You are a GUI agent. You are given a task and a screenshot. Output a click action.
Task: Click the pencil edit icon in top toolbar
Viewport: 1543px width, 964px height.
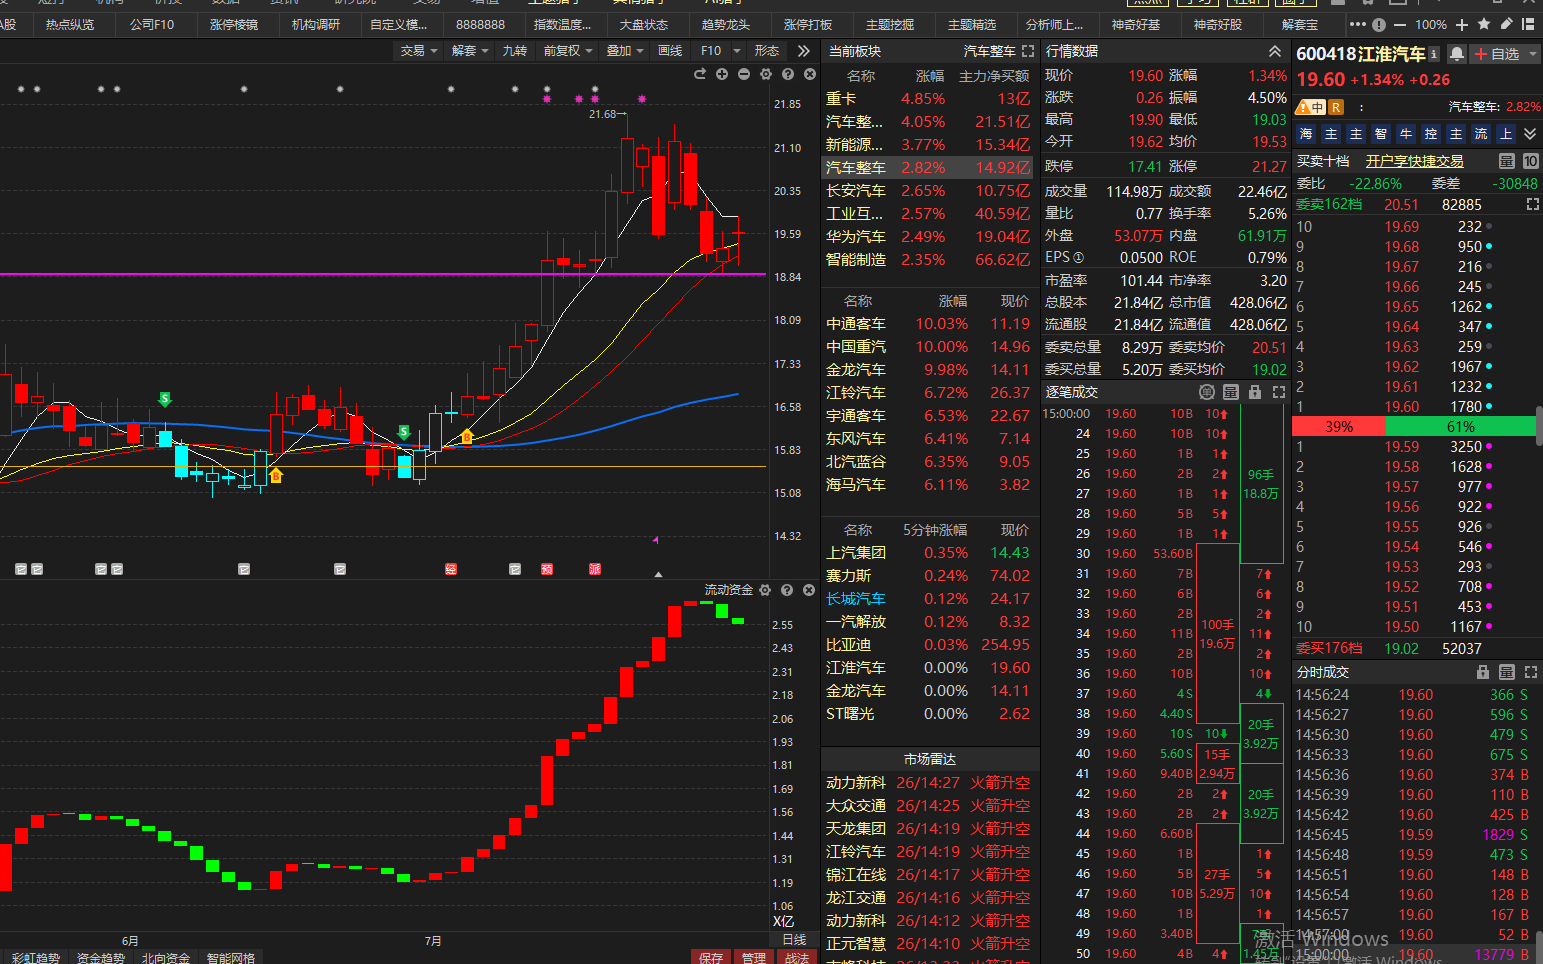1504,24
